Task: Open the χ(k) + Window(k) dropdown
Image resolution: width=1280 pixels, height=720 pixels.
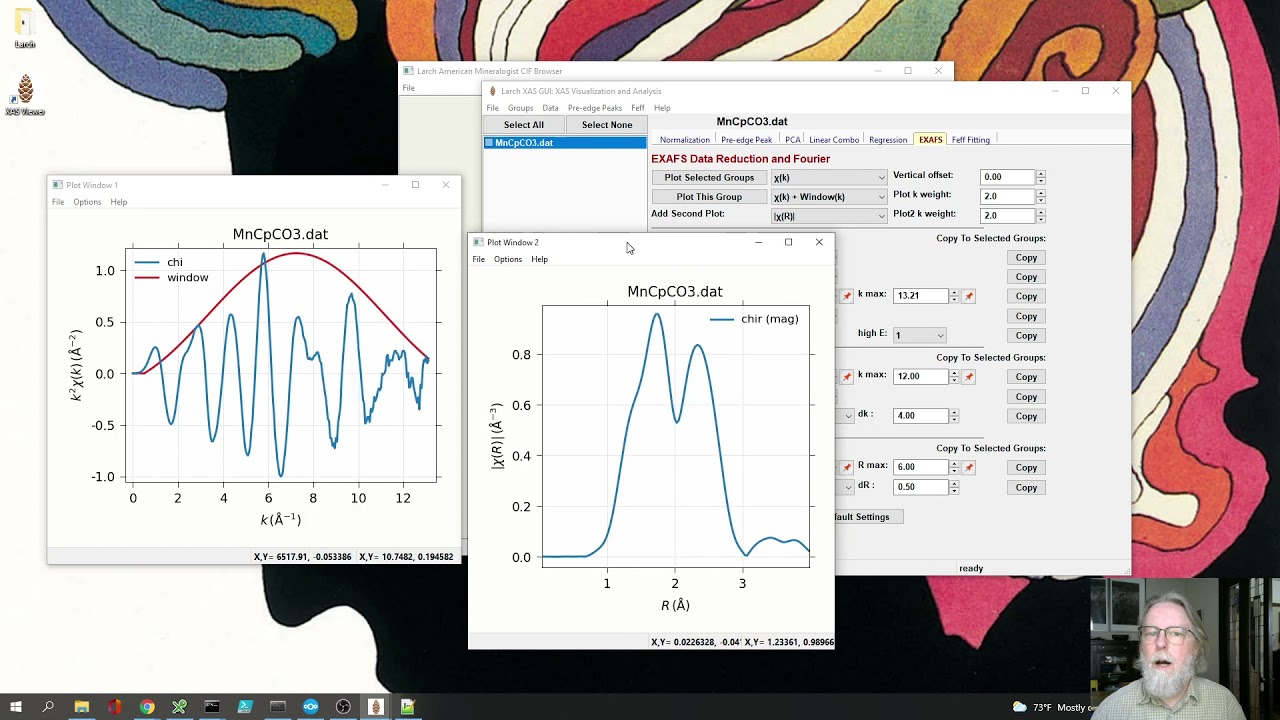Action: (829, 197)
